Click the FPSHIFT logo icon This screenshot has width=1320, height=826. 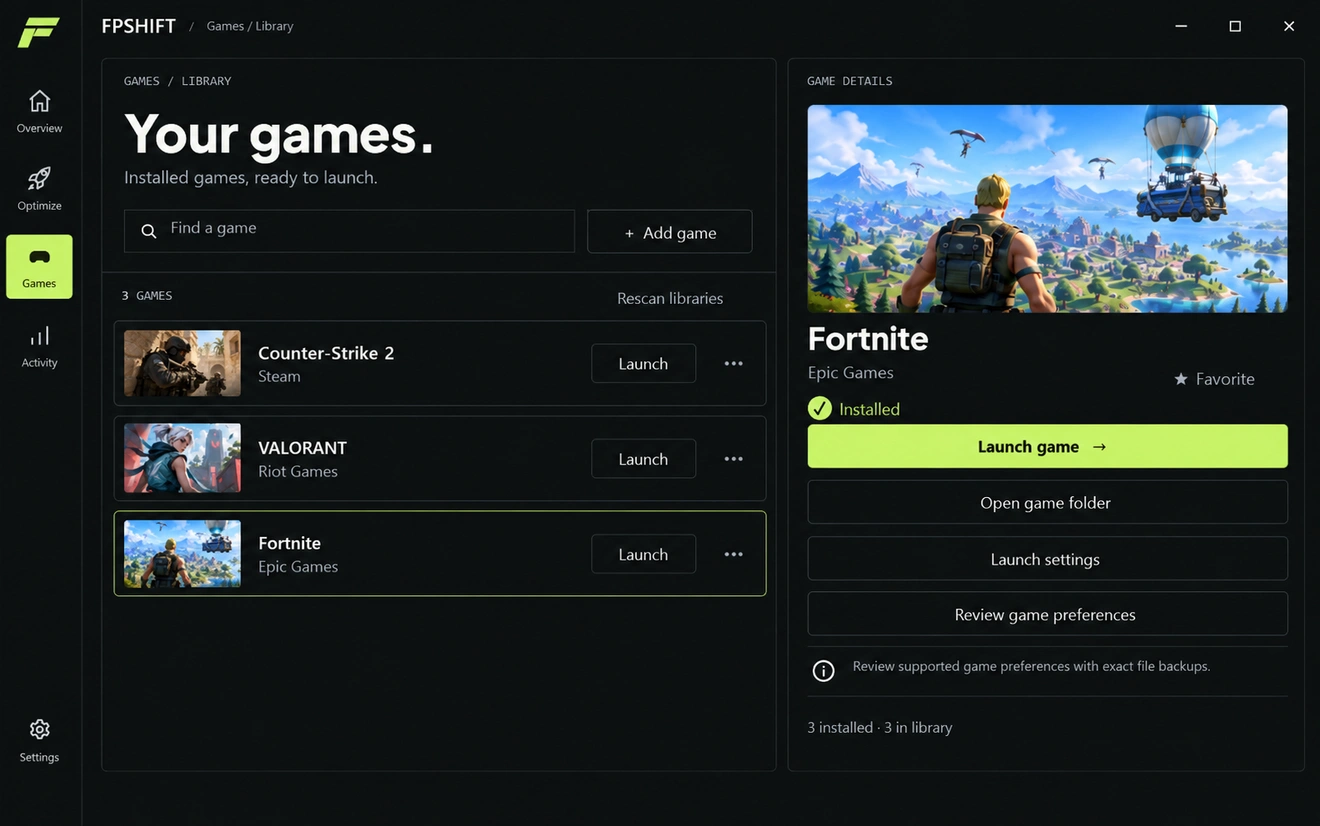(x=39, y=31)
